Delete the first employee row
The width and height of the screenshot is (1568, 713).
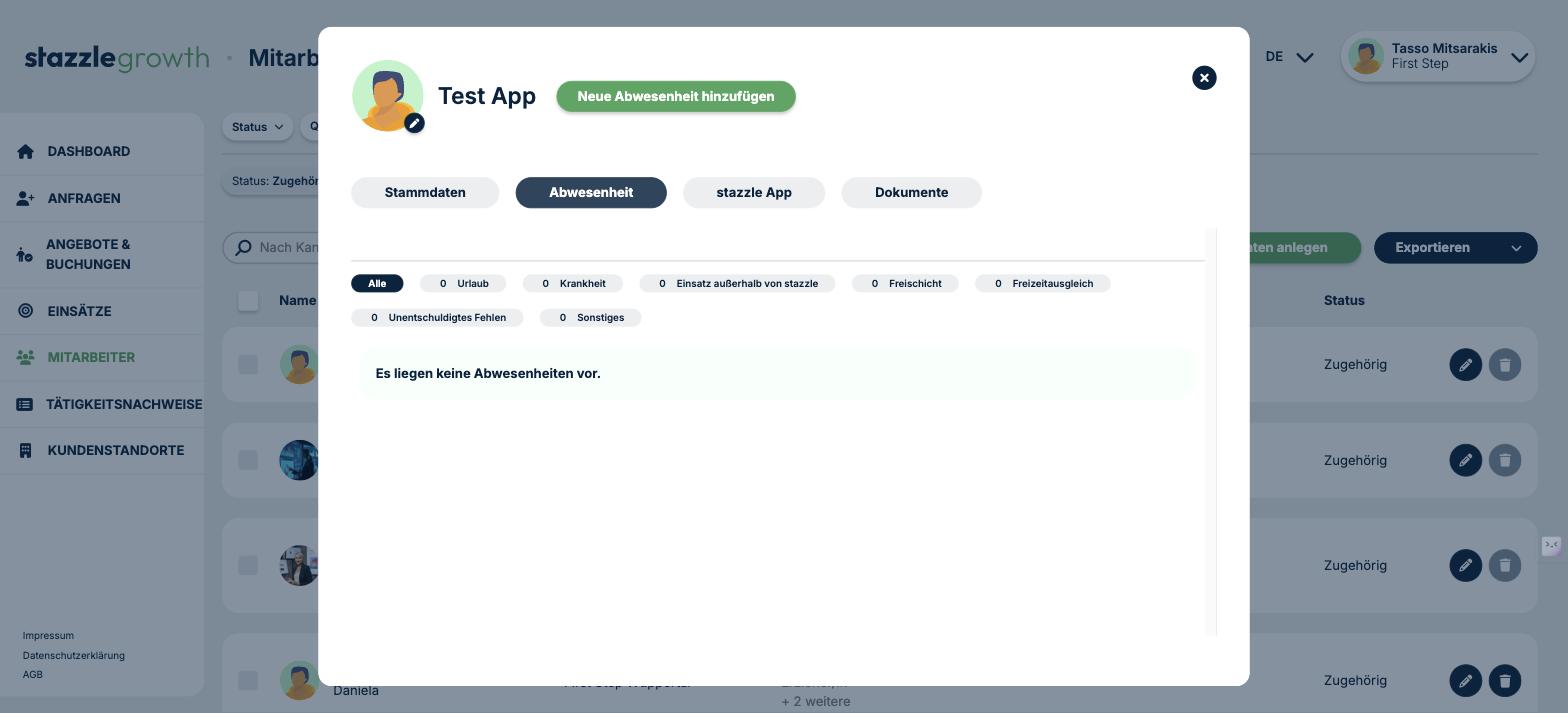1505,365
